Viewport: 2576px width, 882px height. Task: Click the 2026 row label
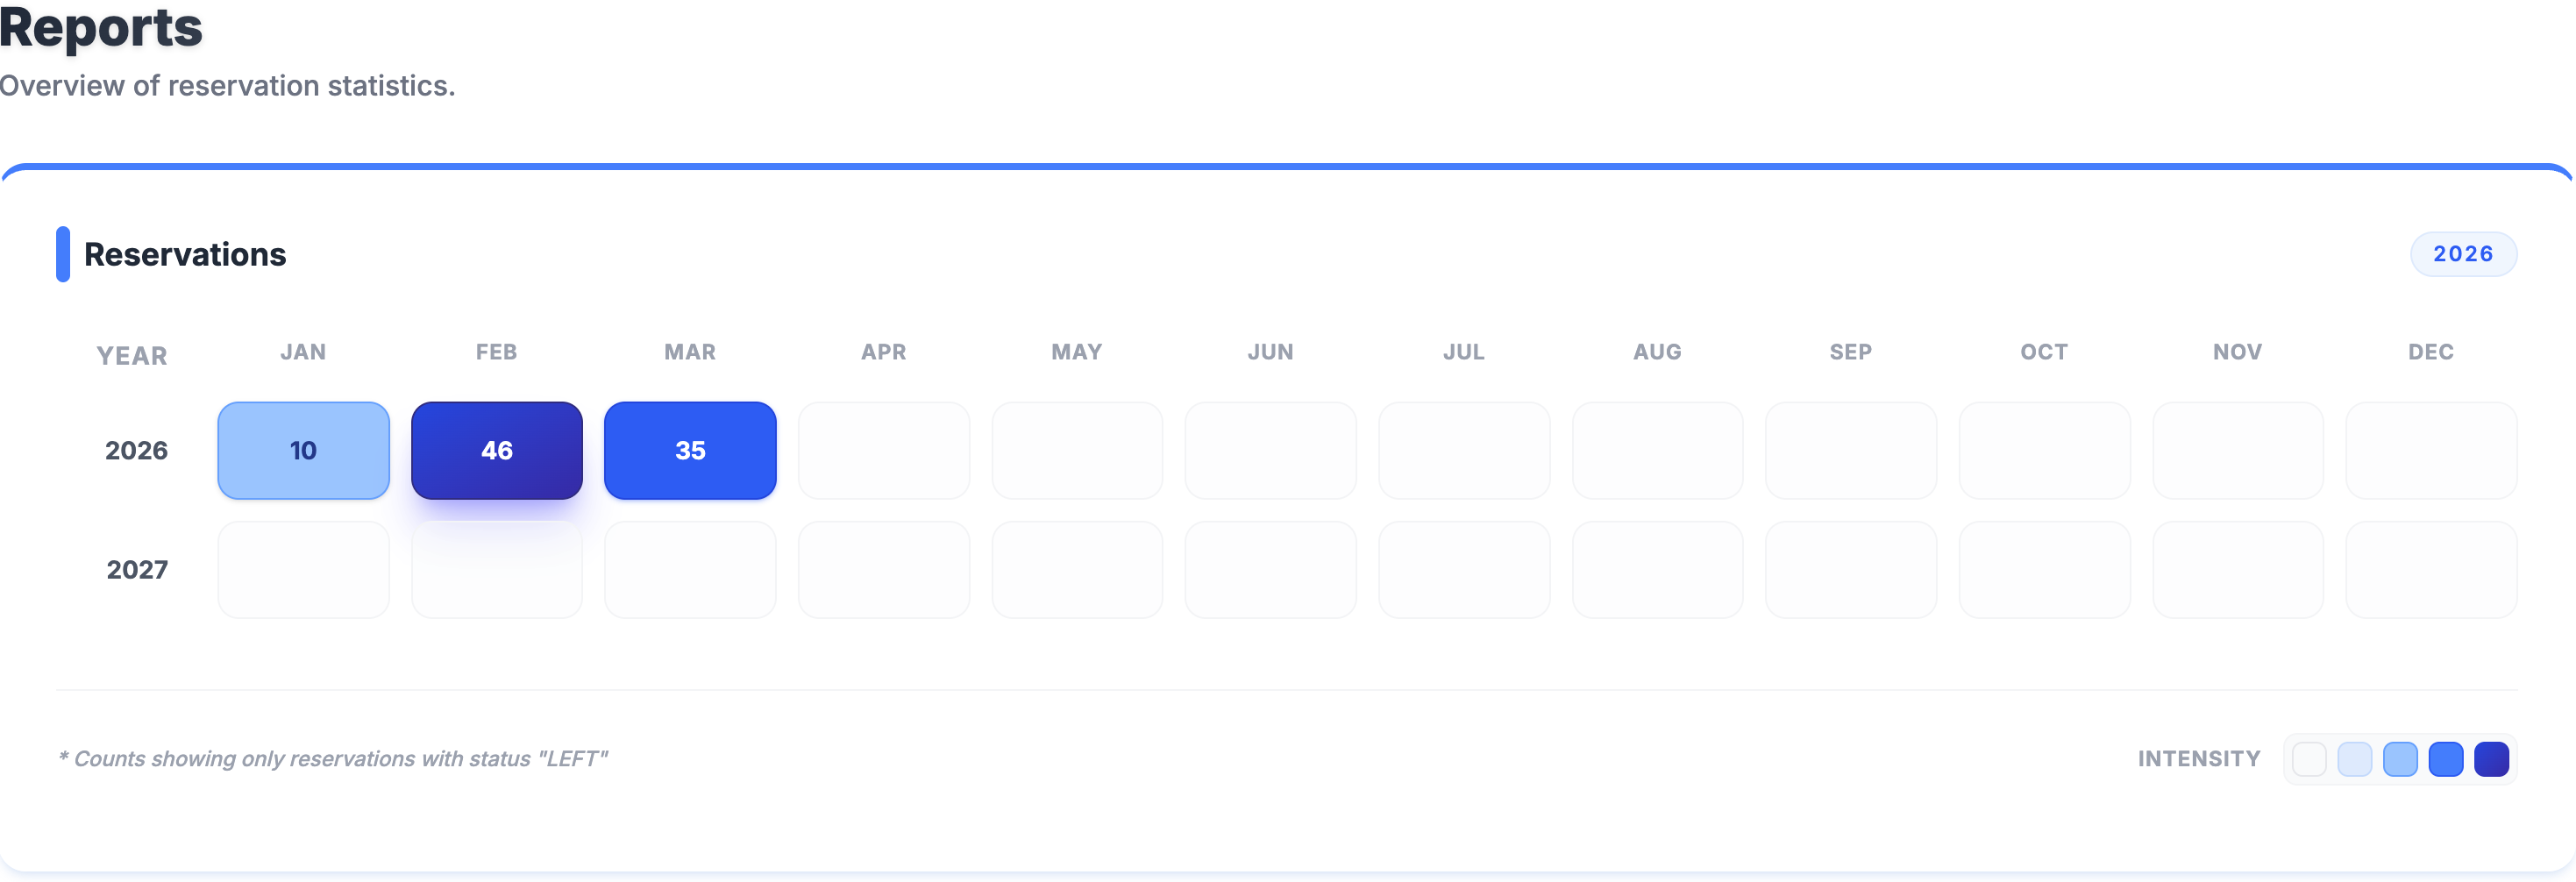click(137, 450)
